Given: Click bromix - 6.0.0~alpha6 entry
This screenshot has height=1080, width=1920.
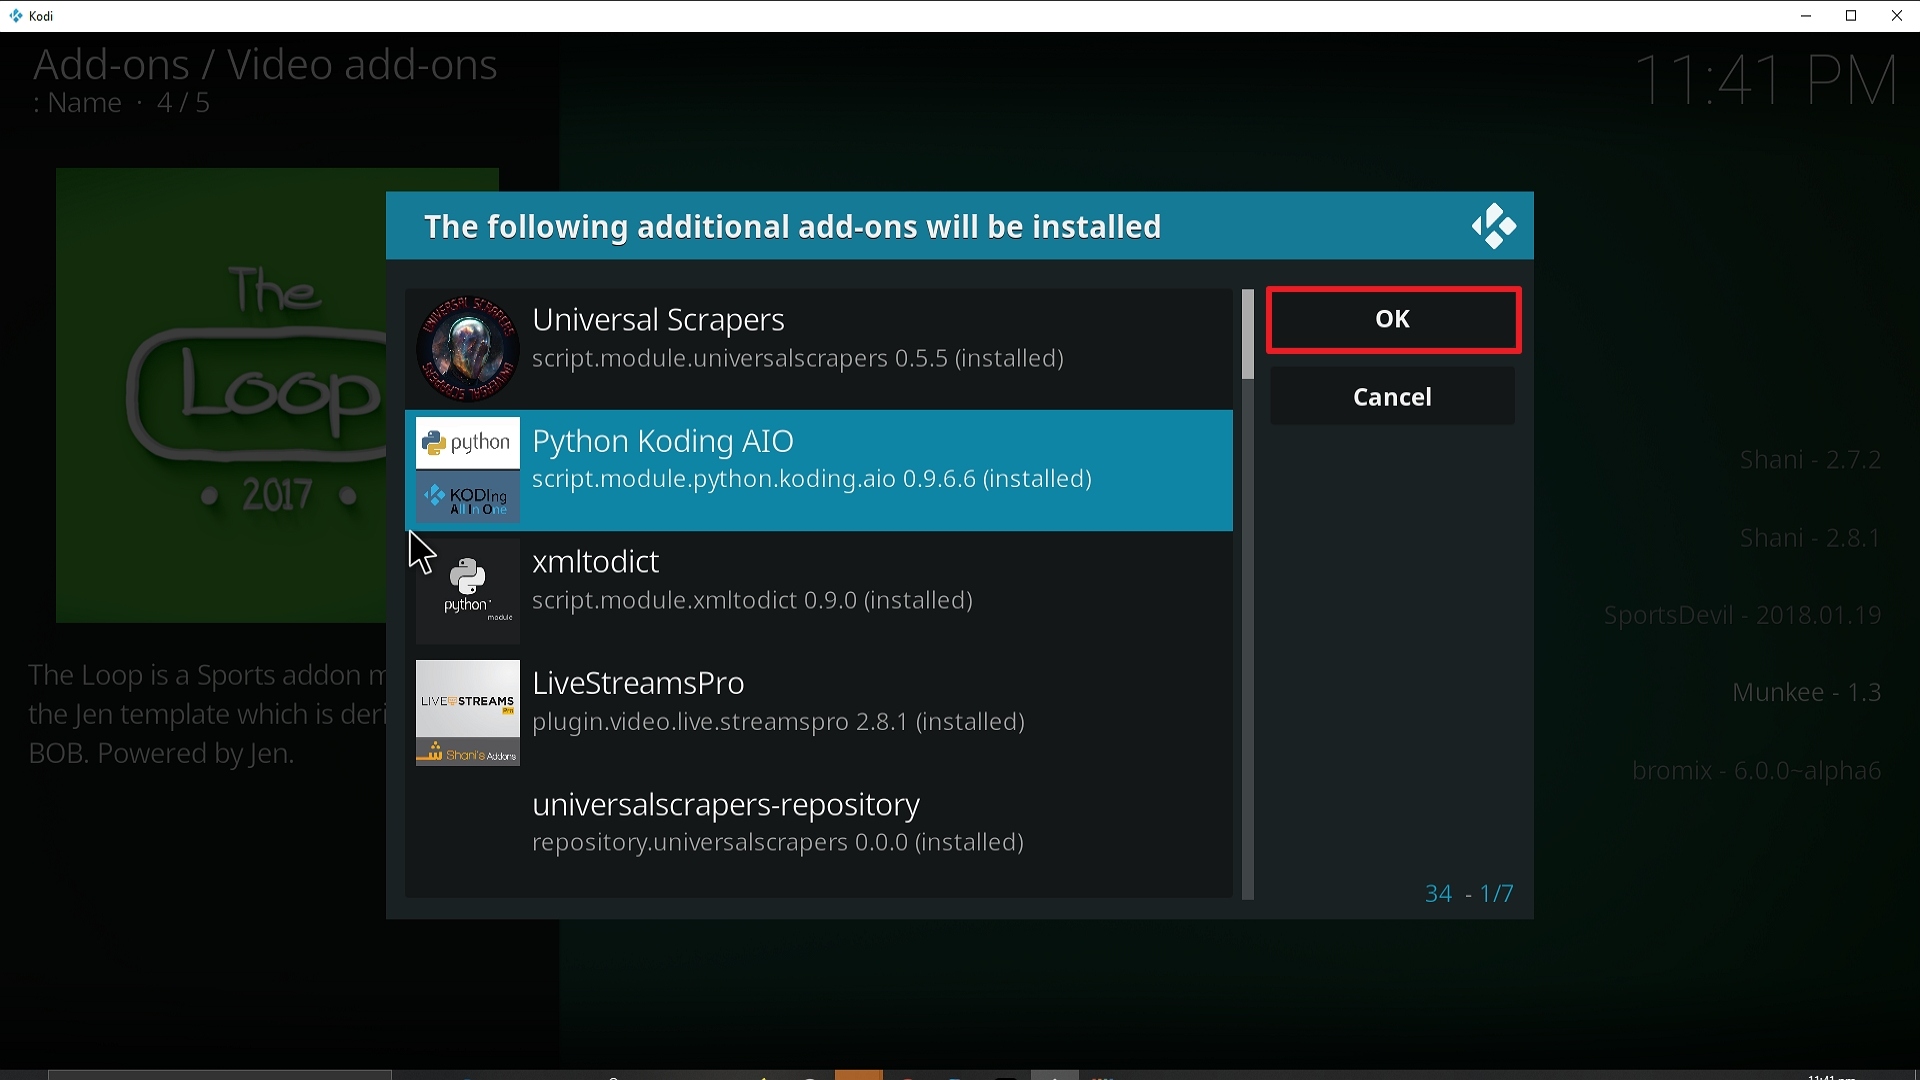Looking at the screenshot, I should click(x=1757, y=771).
